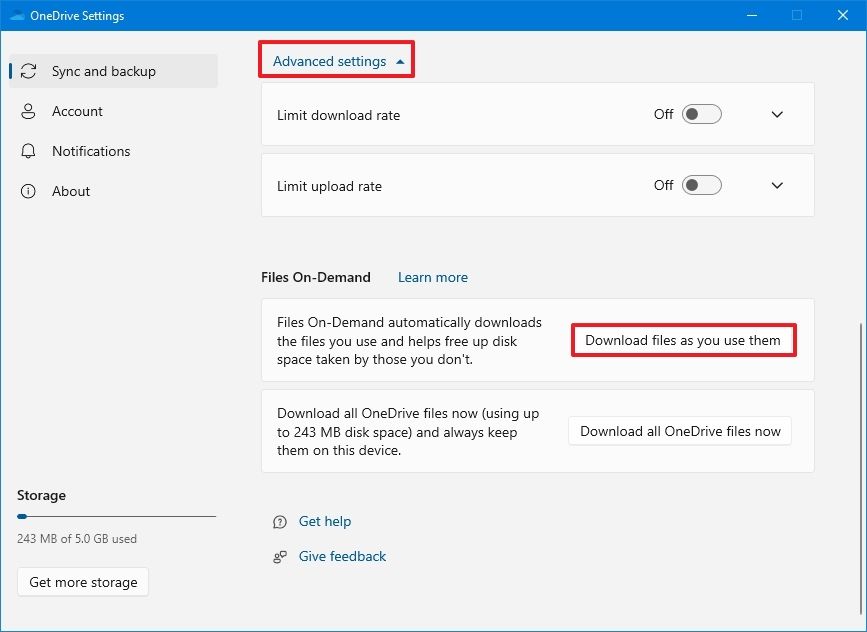867x632 pixels.
Task: Click Download all OneDrive files now
Action: pos(680,430)
